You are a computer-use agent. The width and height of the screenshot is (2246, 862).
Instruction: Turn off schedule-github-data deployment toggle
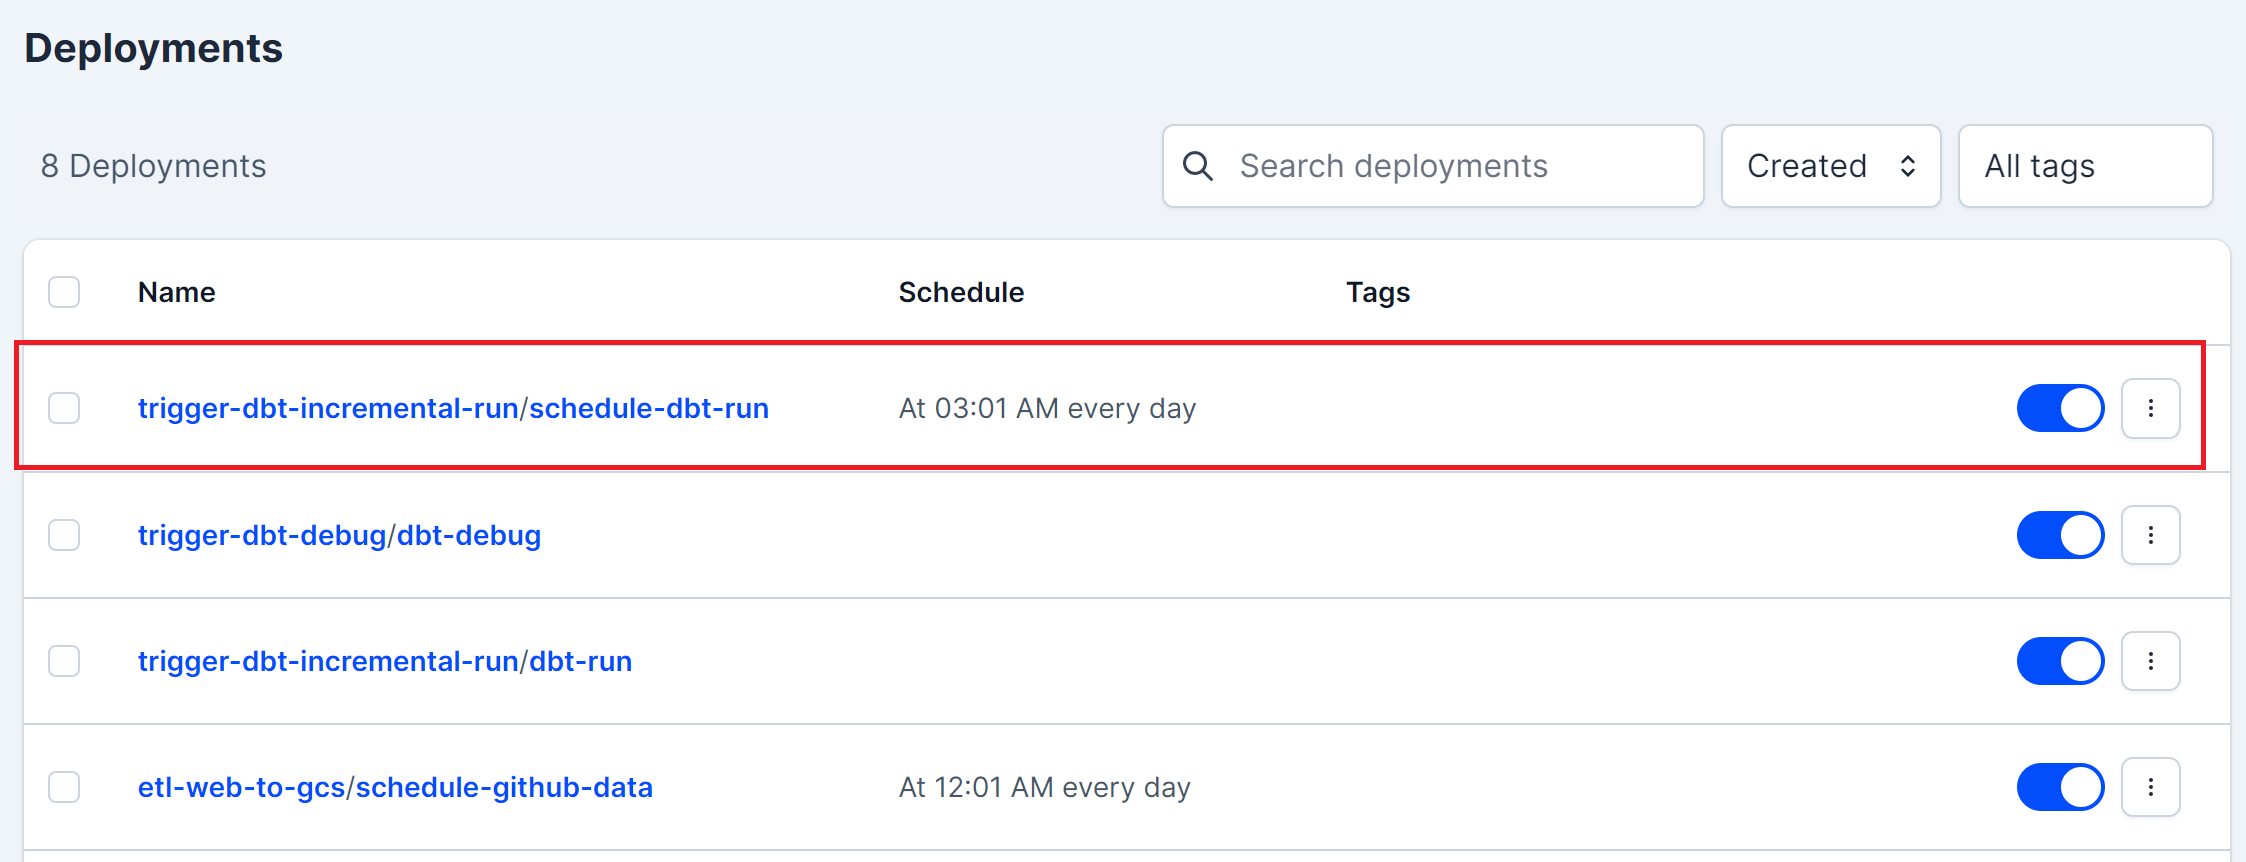coord(2060,787)
